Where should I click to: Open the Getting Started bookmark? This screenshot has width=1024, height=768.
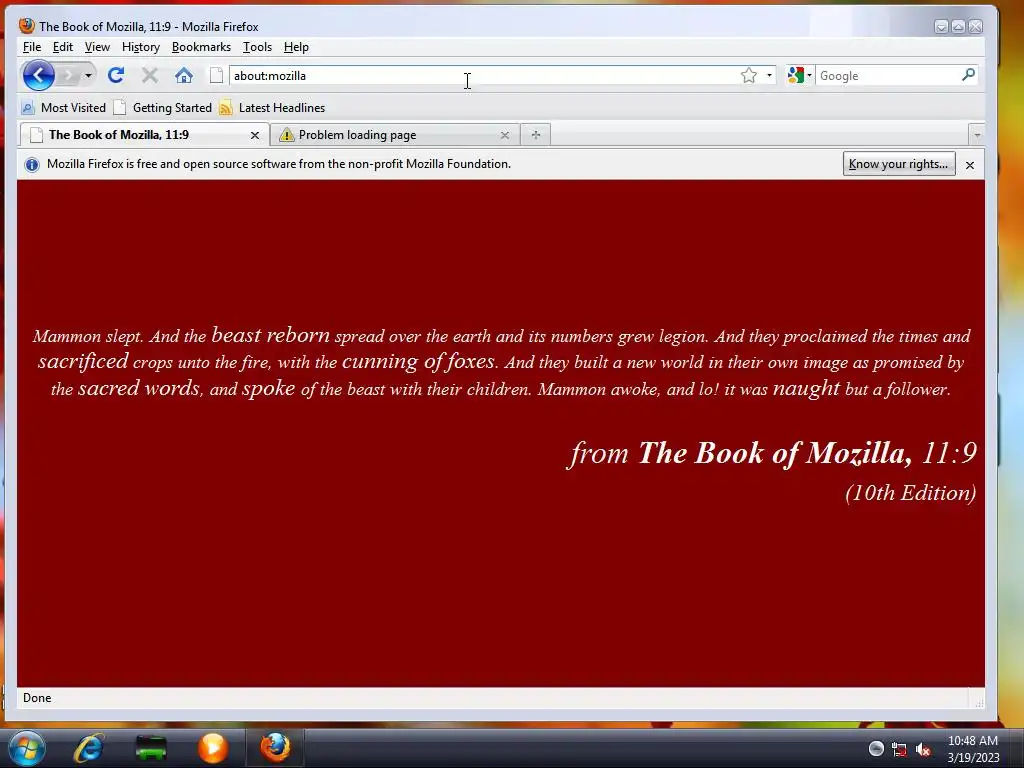pyautogui.click(x=163, y=108)
